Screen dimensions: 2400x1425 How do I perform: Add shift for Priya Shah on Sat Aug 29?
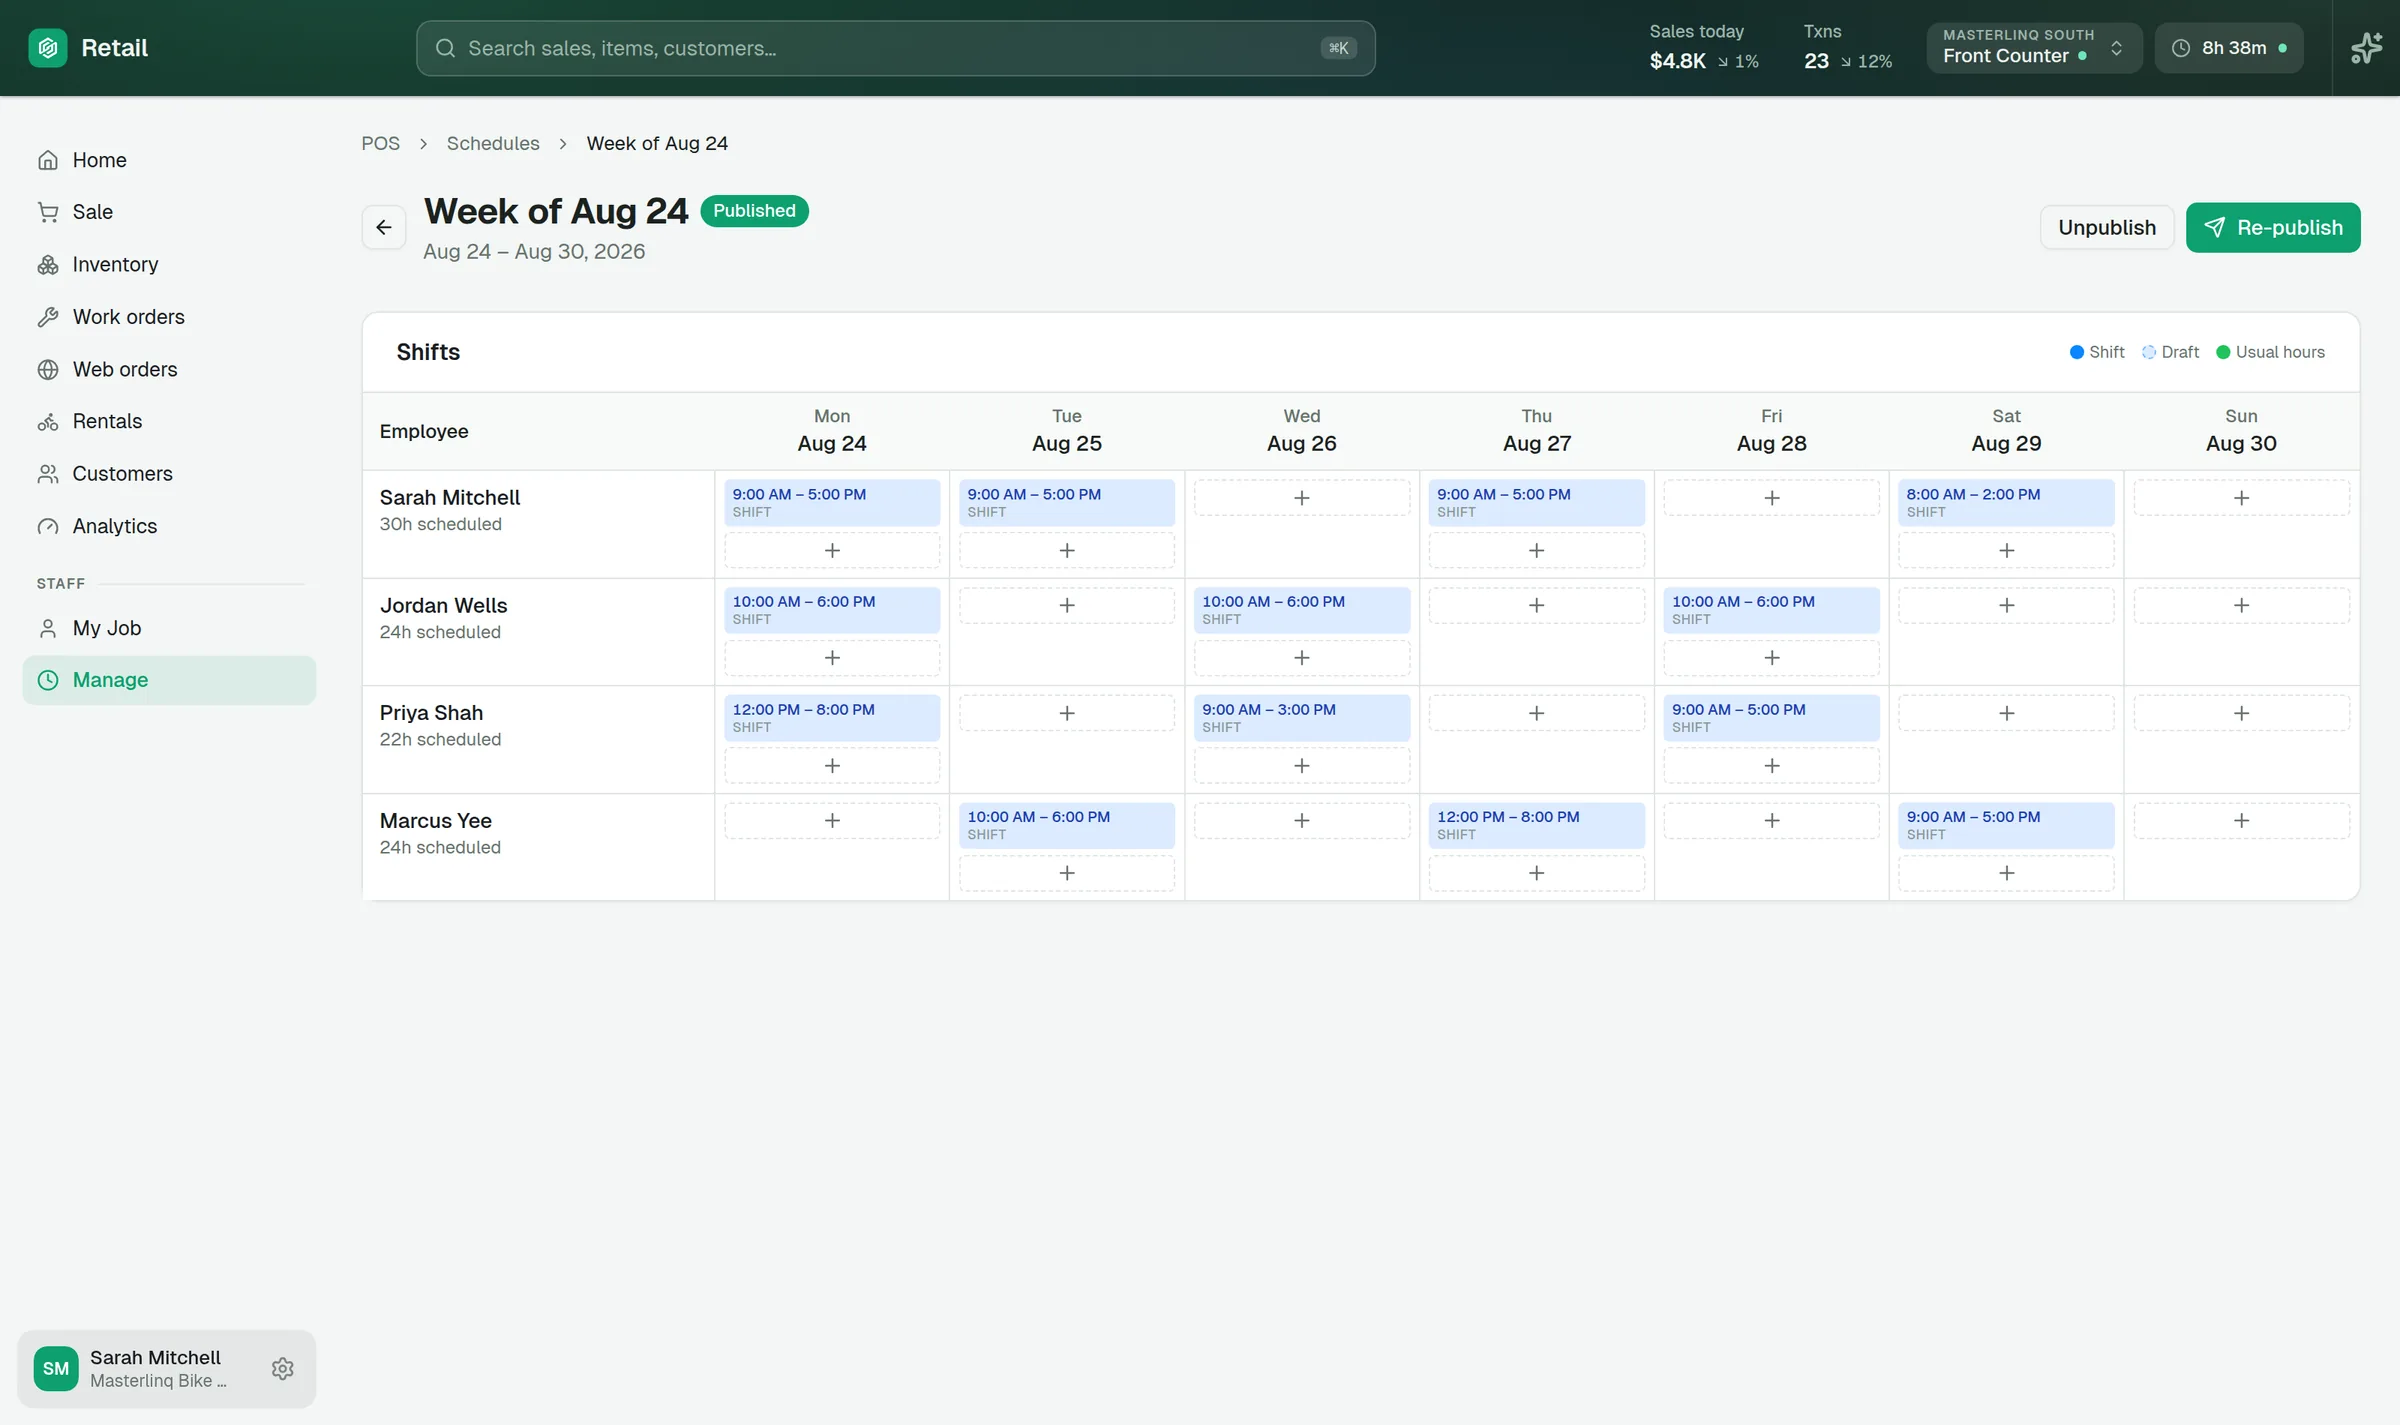click(2006, 713)
